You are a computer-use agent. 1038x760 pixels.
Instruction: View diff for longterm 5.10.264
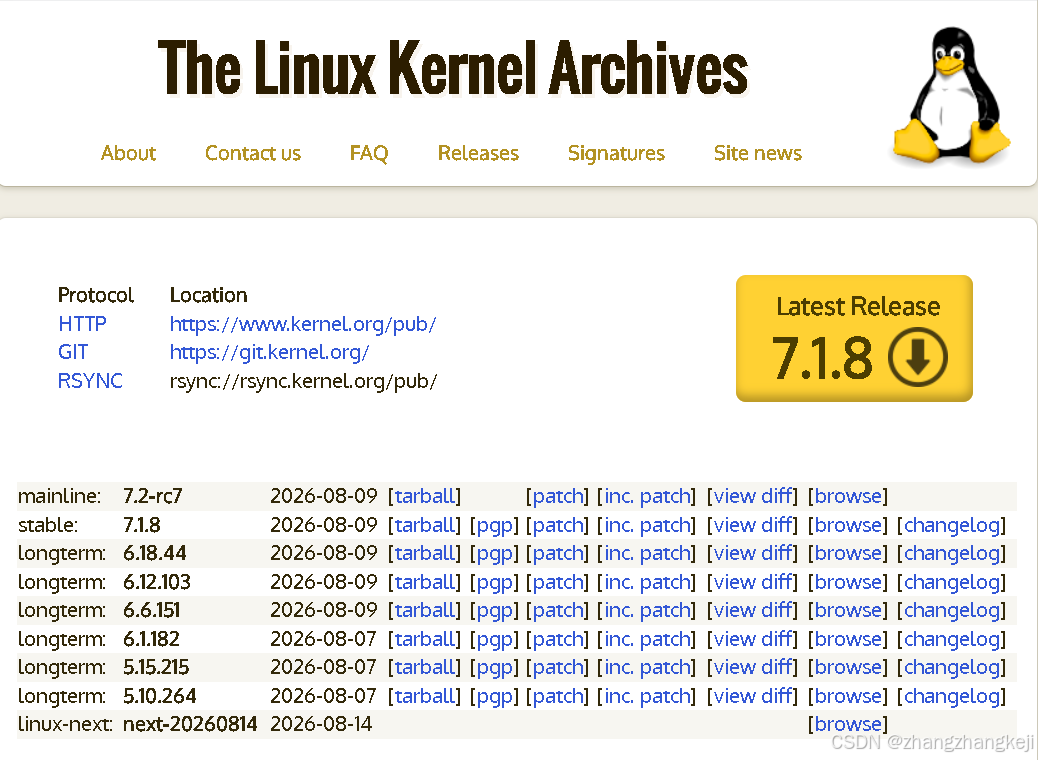(752, 696)
